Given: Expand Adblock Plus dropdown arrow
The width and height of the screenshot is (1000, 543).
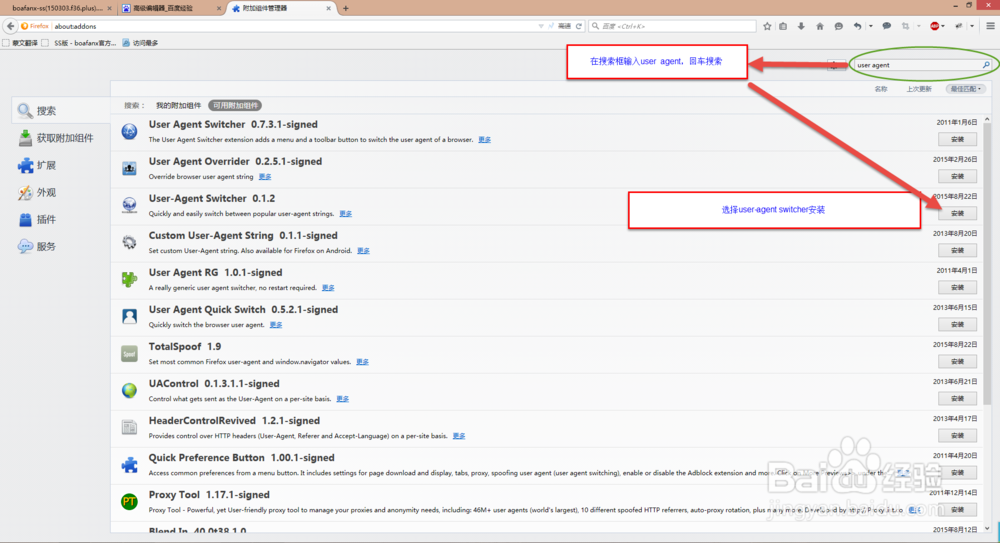Looking at the screenshot, I should tap(943, 26).
